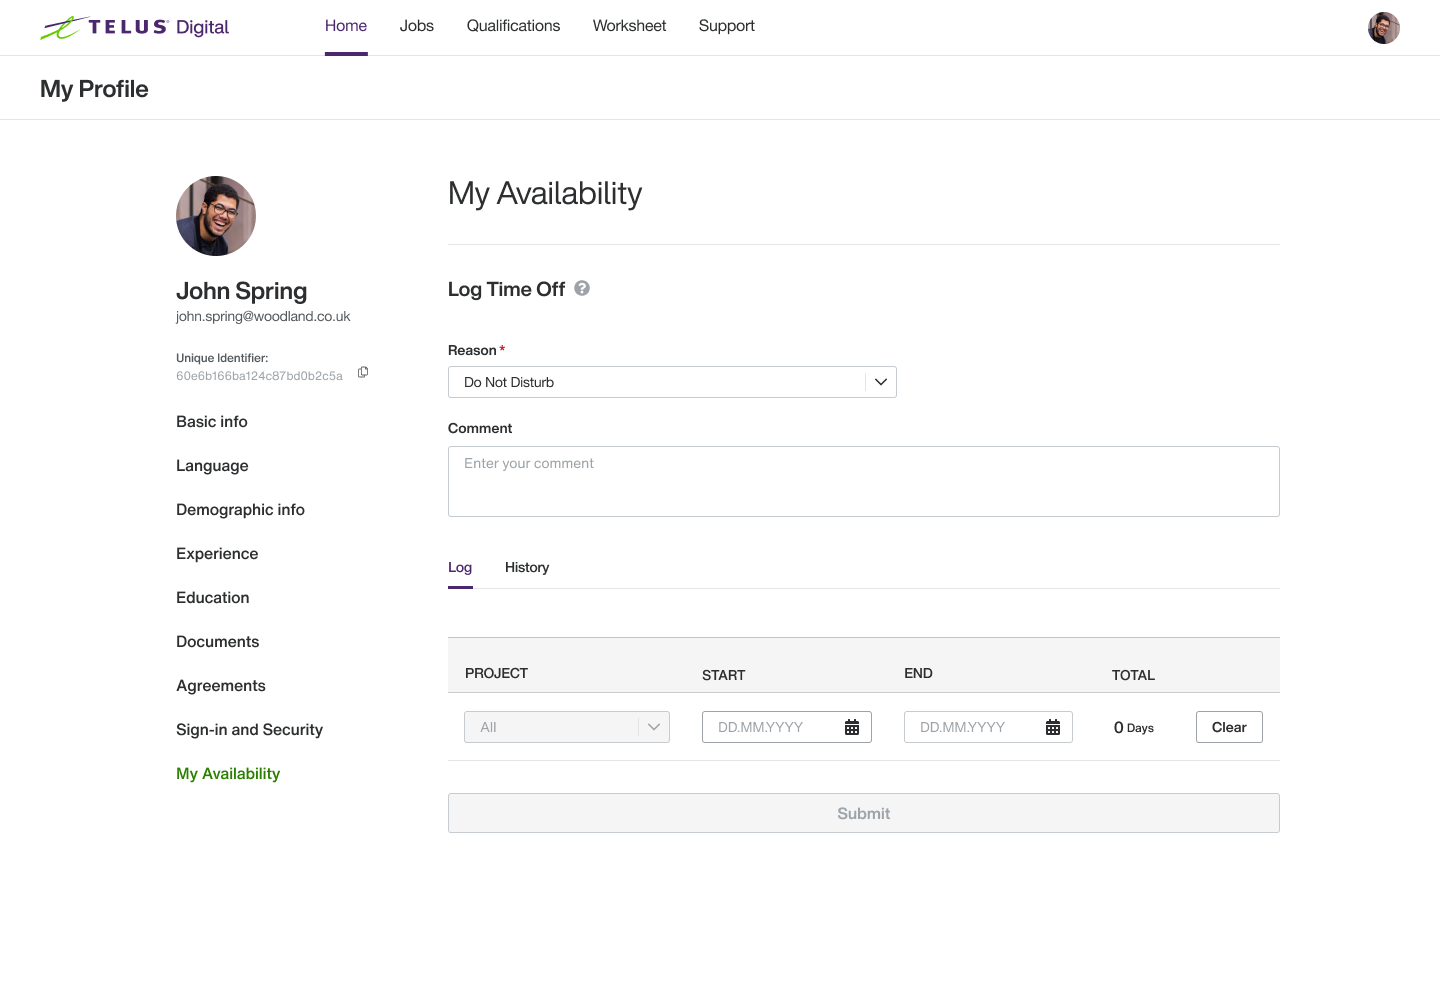Select the Log tab

[460, 567]
